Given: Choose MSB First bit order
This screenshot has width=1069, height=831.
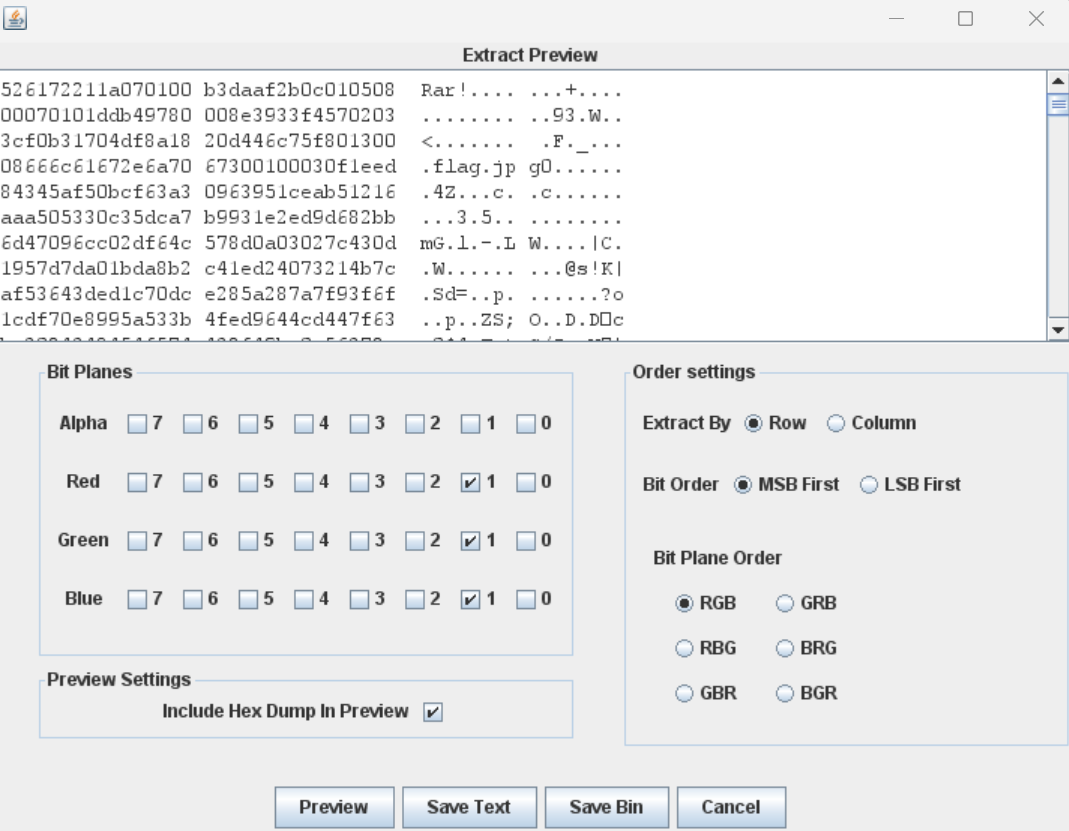Looking at the screenshot, I should tap(742, 485).
